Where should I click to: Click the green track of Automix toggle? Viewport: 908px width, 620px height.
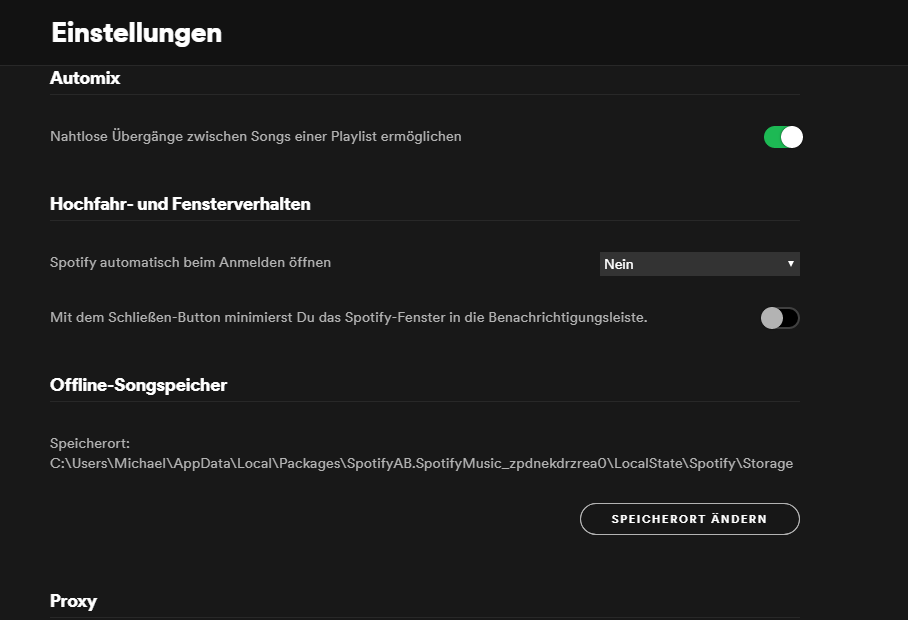[x=772, y=137]
